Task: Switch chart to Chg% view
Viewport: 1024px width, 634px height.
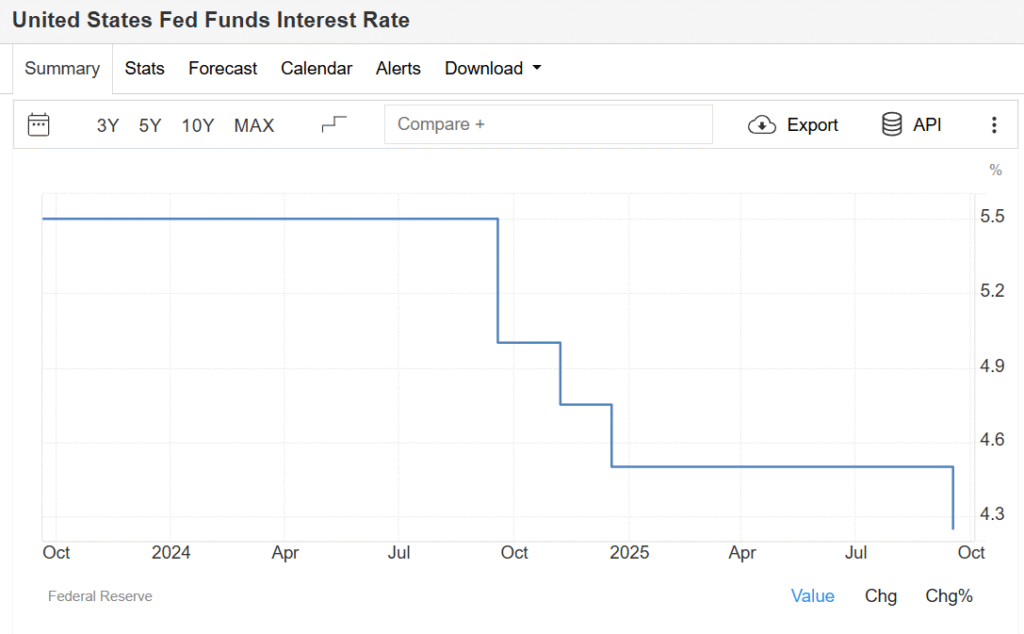Action: [949, 596]
